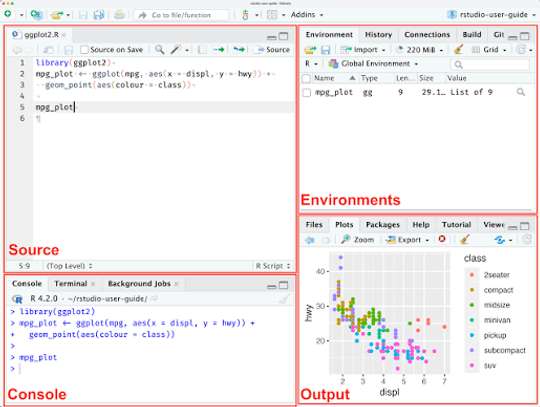Open the Build tab
Image resolution: width=540 pixels, height=407 pixels.
pos(471,34)
